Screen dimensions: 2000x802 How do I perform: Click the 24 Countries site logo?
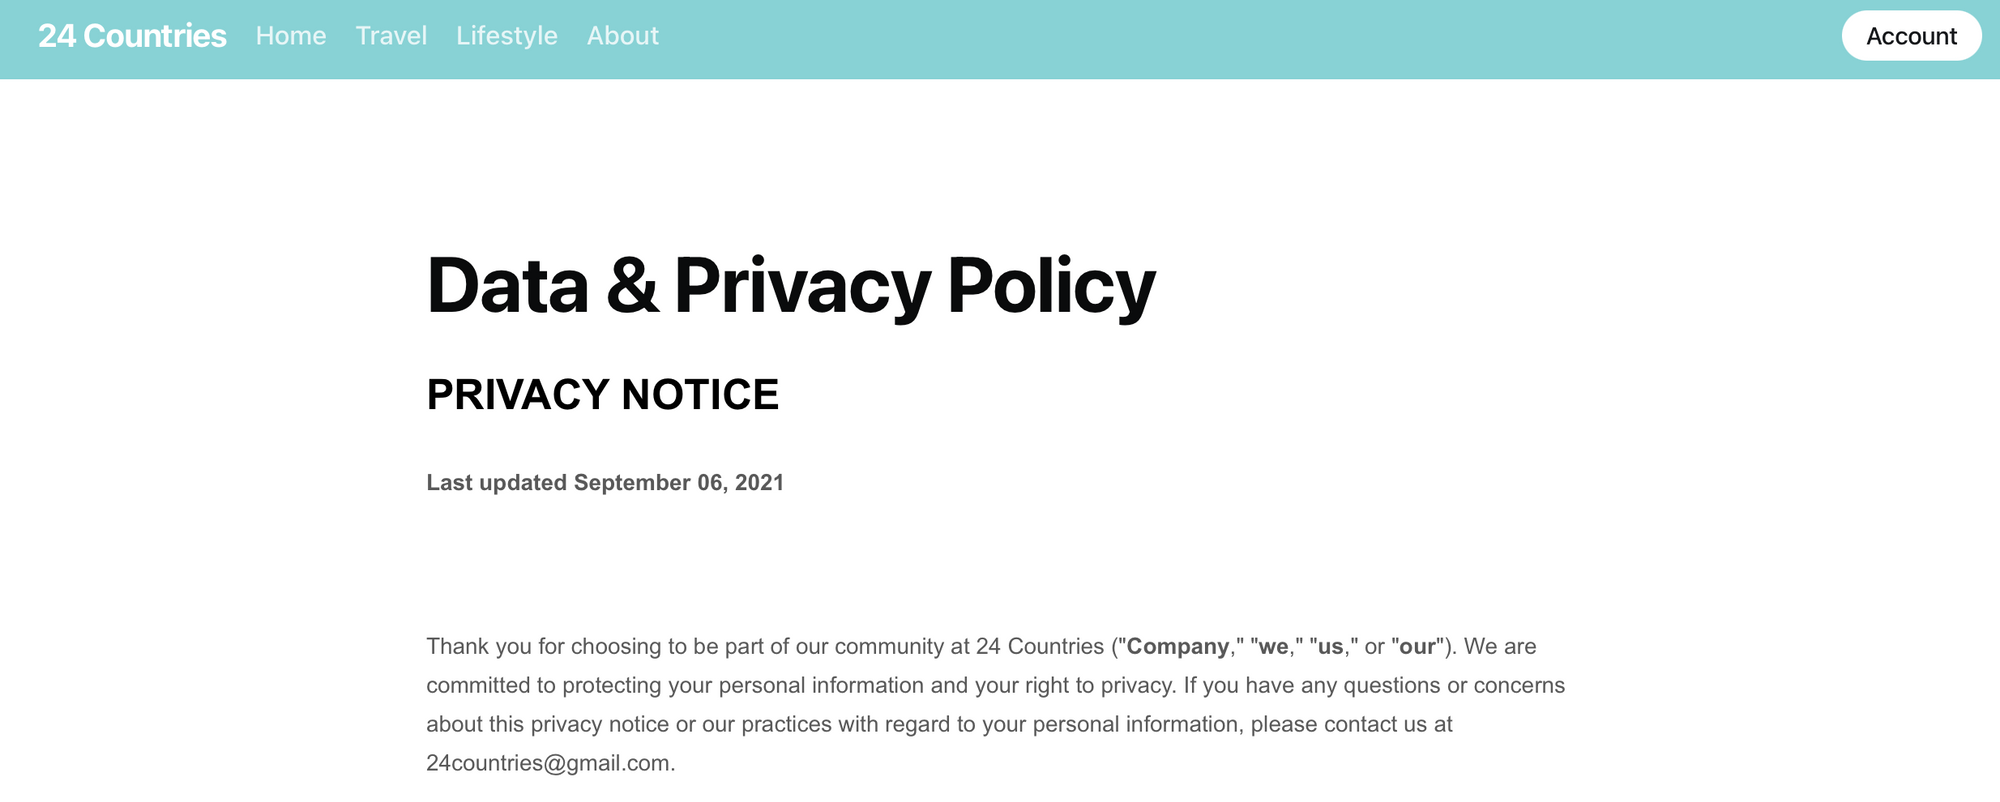tap(132, 36)
